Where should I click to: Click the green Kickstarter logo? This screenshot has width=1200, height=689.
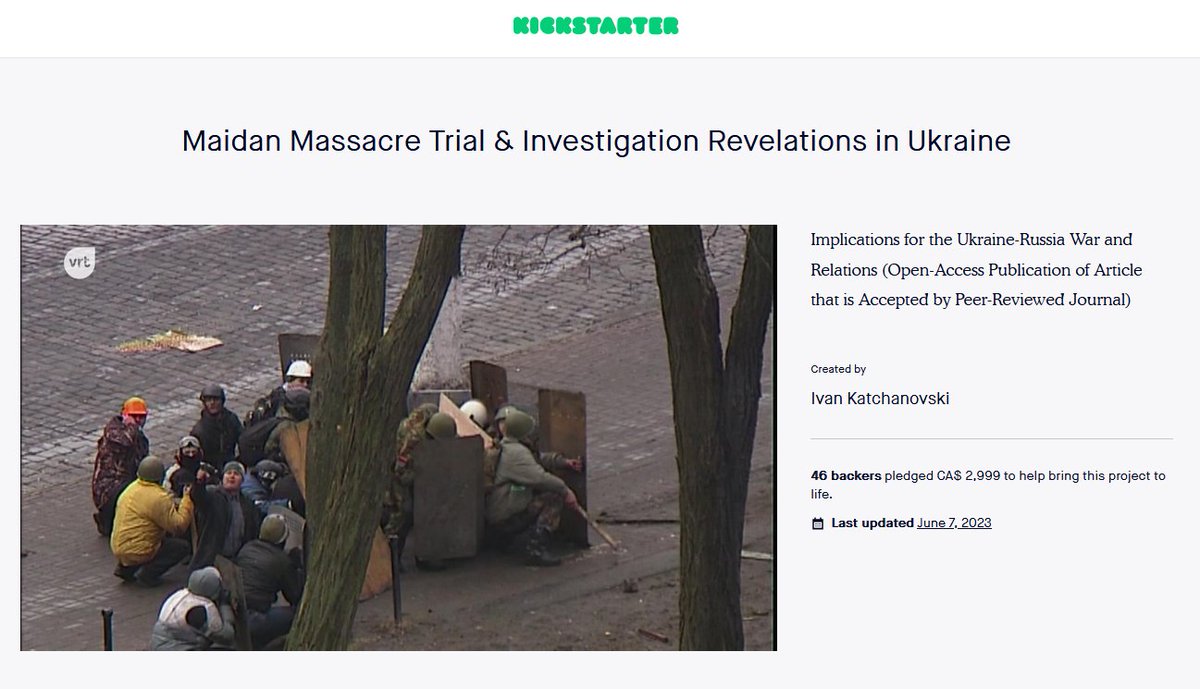point(596,26)
